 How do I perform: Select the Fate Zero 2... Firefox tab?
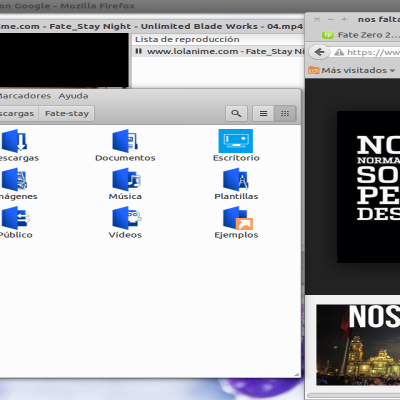(361, 35)
